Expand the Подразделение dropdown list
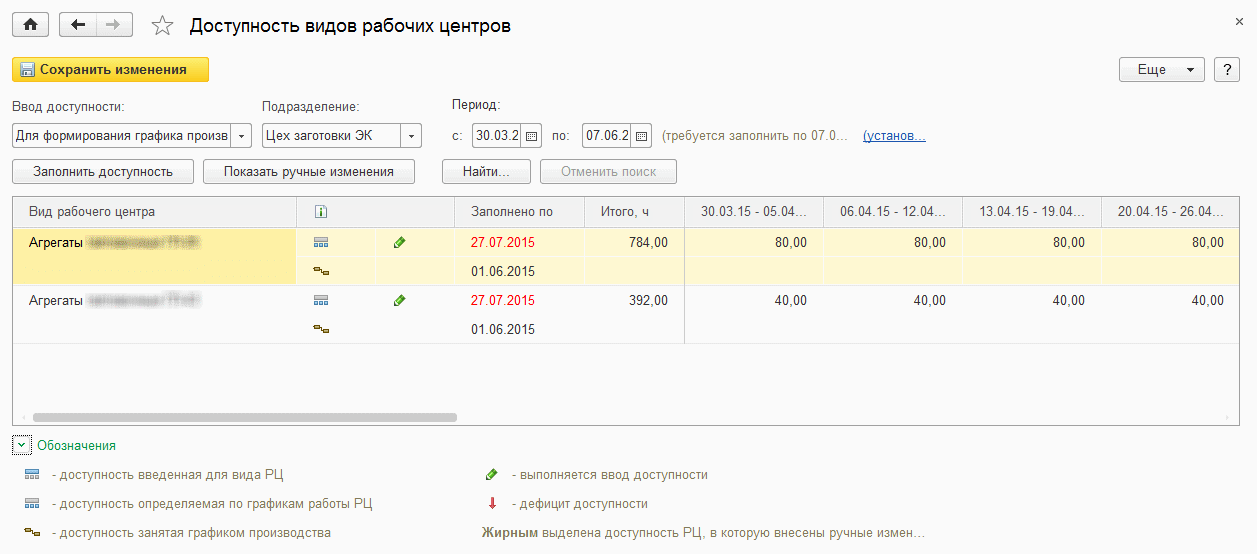 click(411, 136)
